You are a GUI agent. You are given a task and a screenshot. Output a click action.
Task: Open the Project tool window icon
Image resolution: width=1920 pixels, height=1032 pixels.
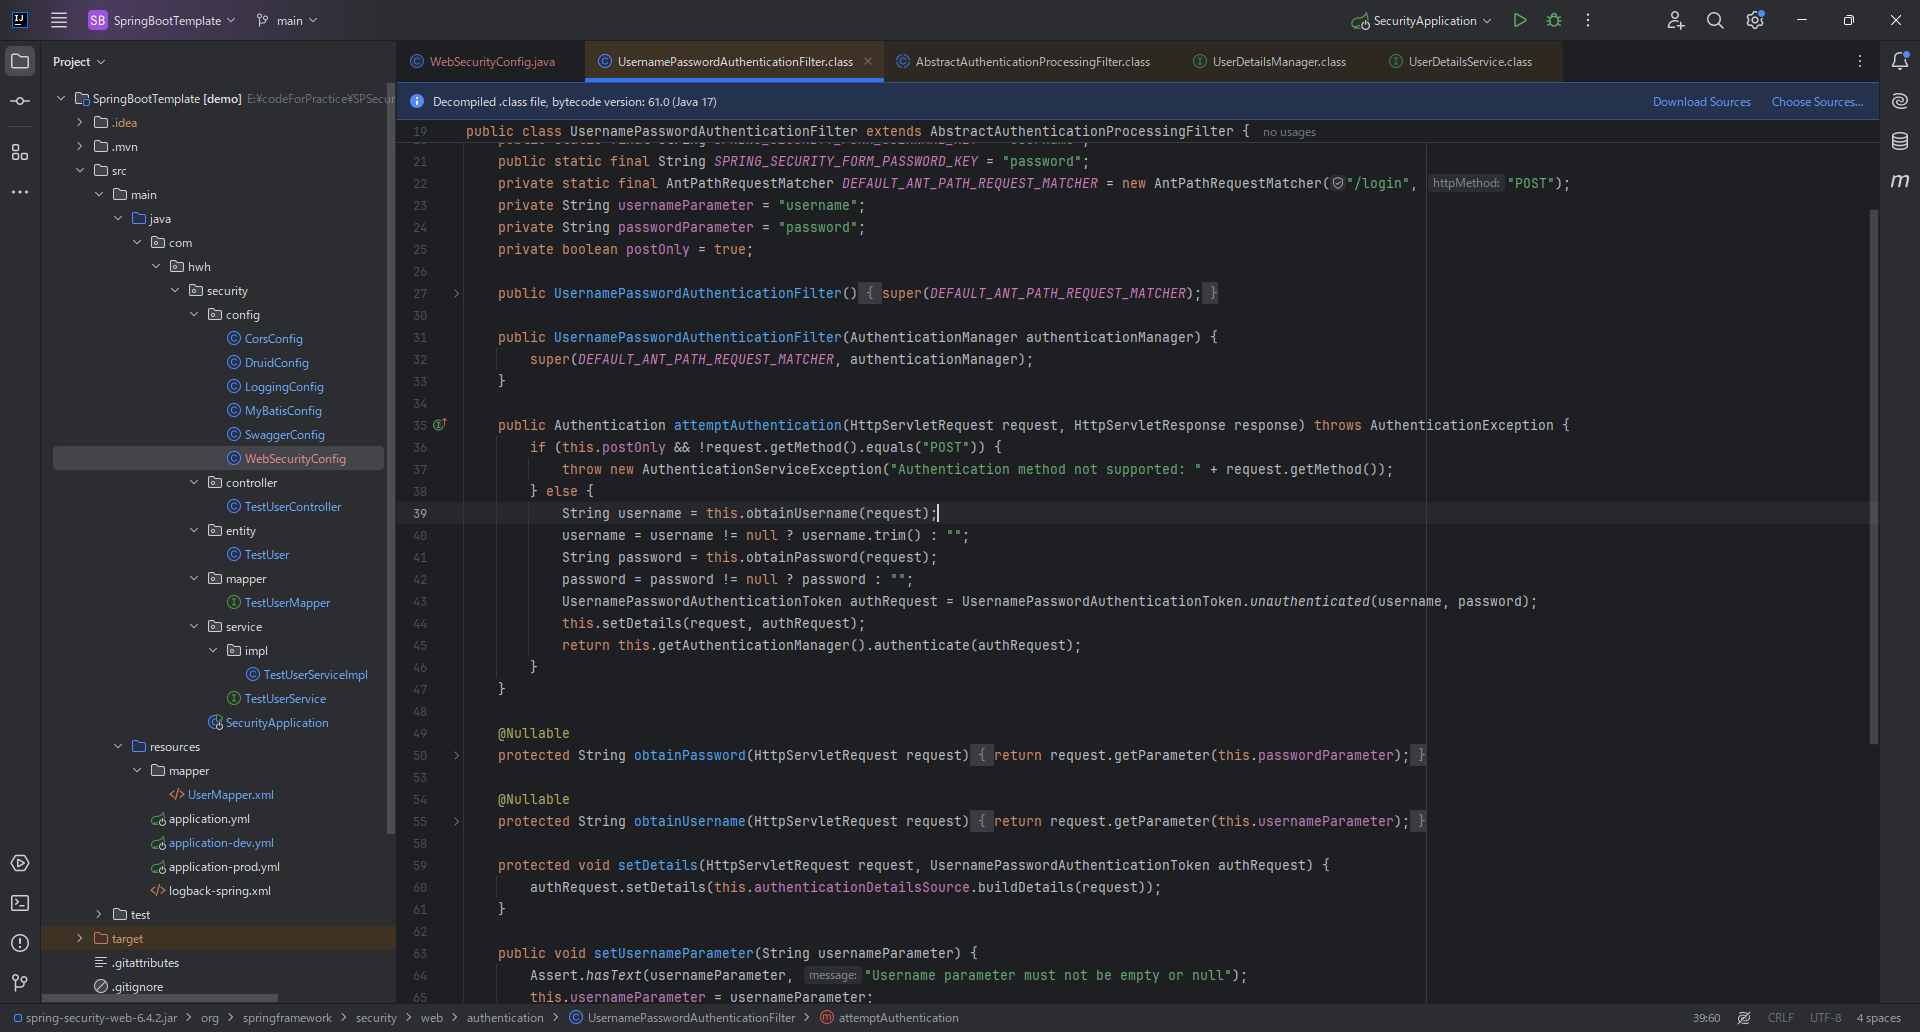[x=20, y=61]
